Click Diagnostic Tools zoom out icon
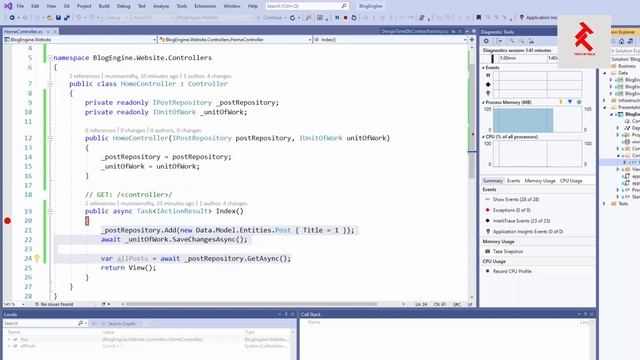 pos(521,41)
